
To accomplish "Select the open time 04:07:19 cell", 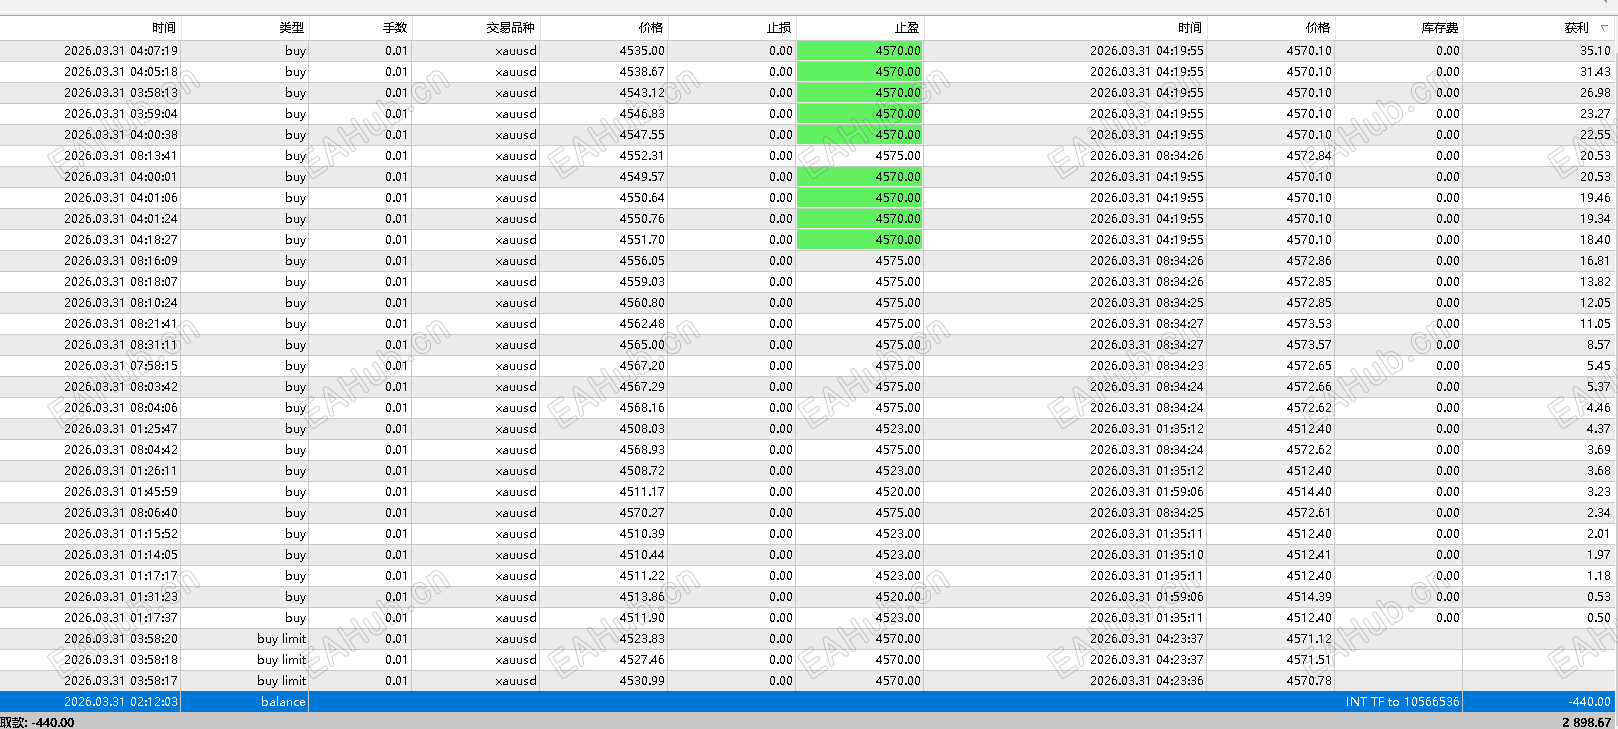I will pos(121,51).
